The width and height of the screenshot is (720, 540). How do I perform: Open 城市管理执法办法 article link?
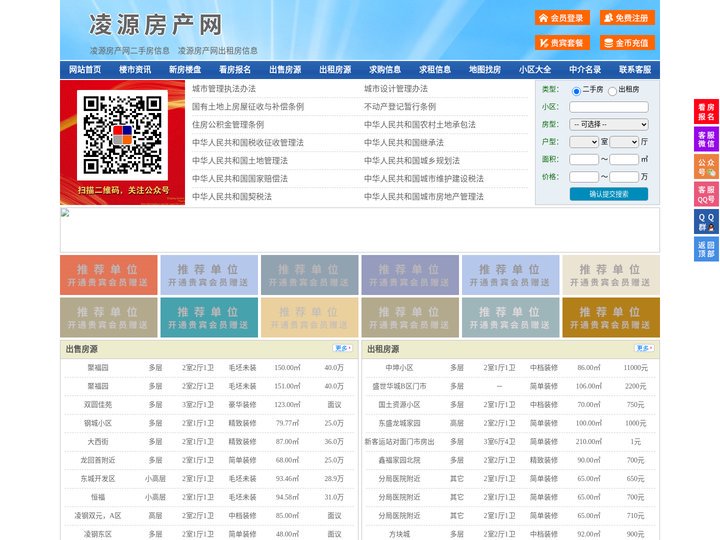coord(224,89)
